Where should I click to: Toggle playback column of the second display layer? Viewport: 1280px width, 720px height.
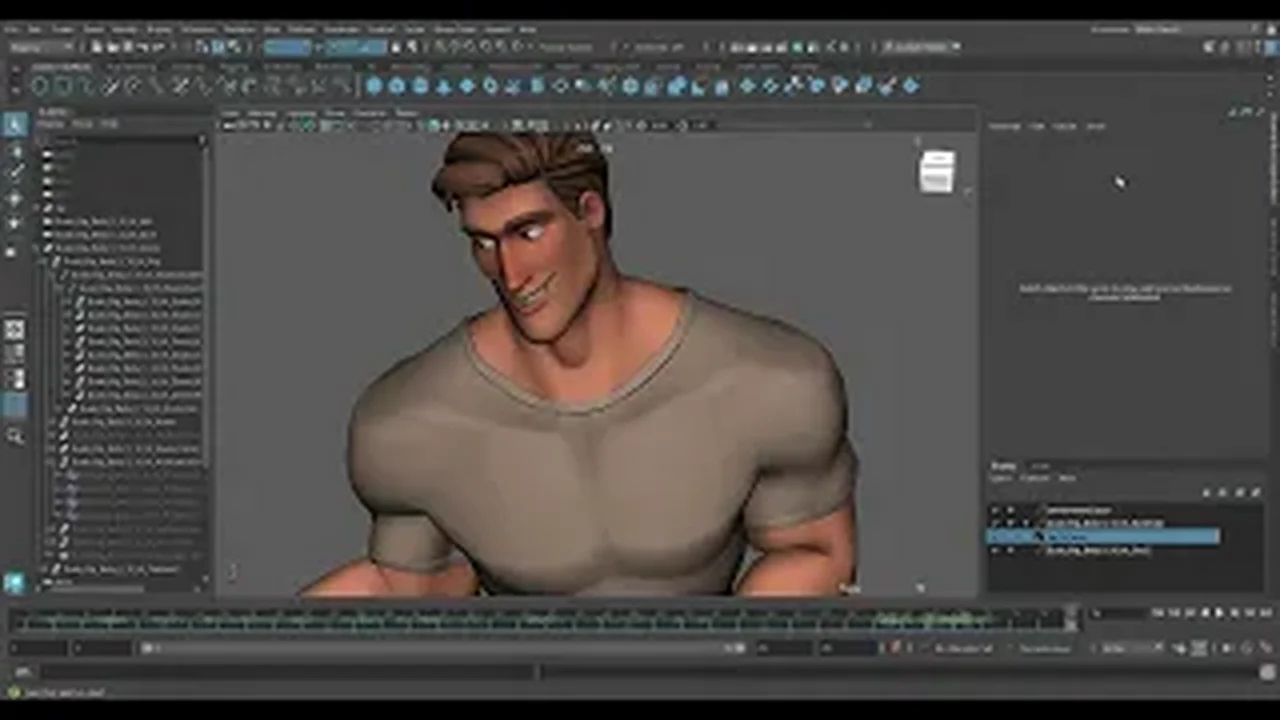coord(1010,523)
